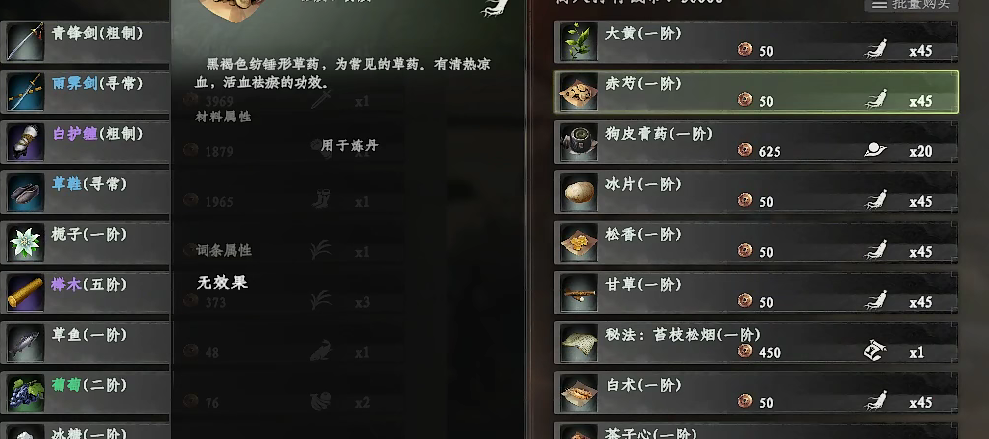Click the 青锋剑 sword icon
This screenshot has height=439, width=989.
[26, 42]
